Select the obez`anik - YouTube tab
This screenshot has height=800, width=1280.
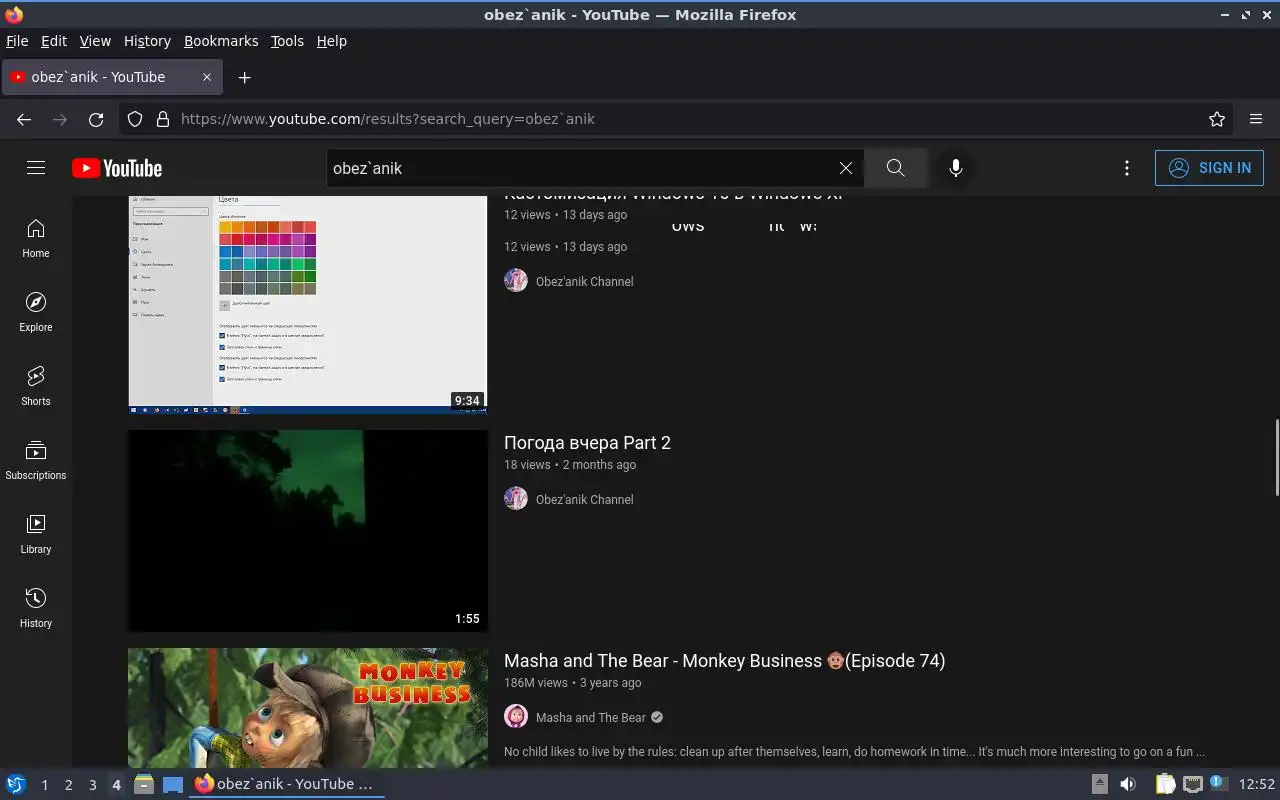[112, 77]
